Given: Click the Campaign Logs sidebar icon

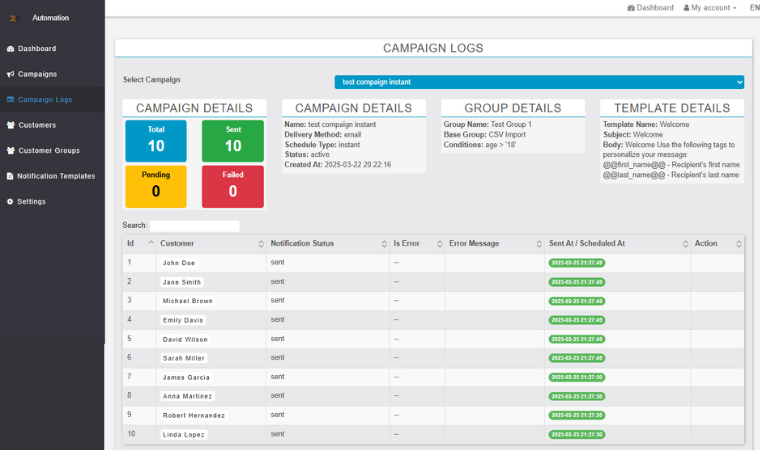Looking at the screenshot, I should [x=10, y=99].
